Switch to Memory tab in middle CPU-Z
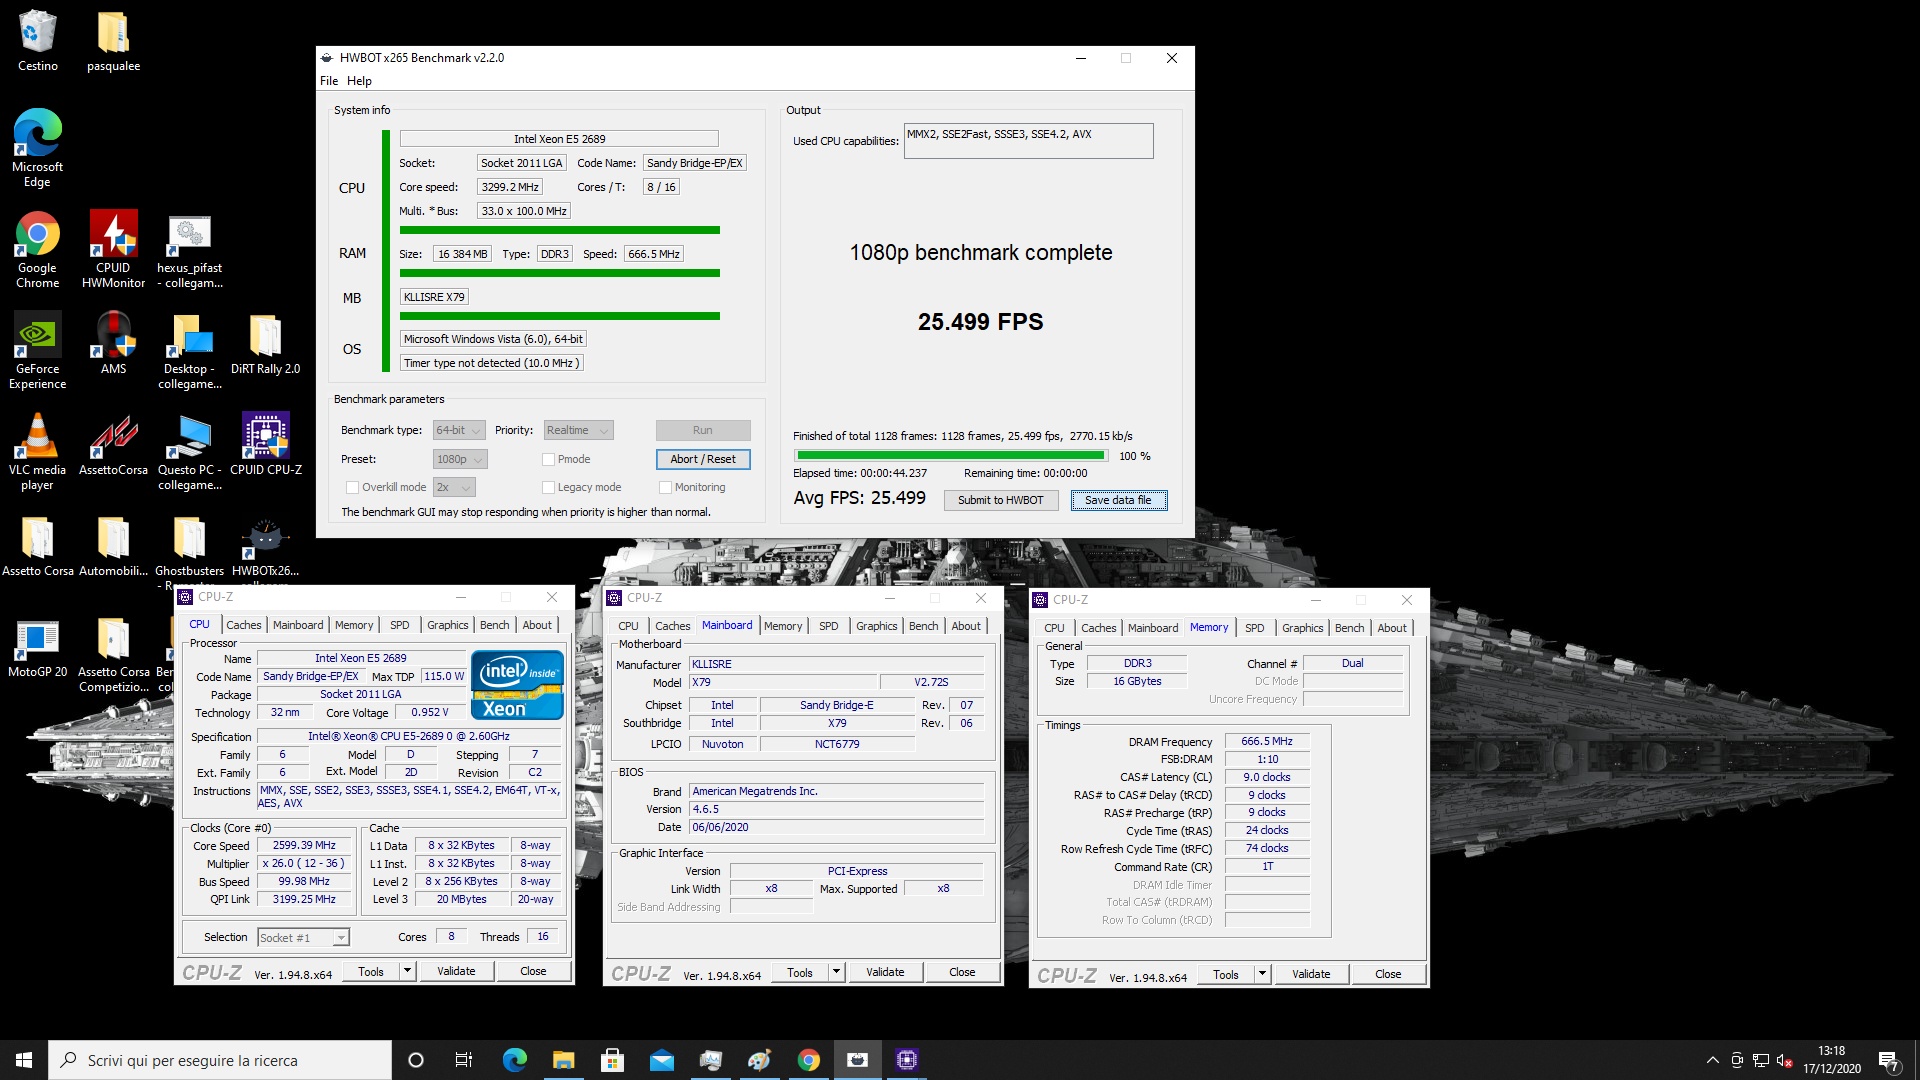 coord(783,626)
